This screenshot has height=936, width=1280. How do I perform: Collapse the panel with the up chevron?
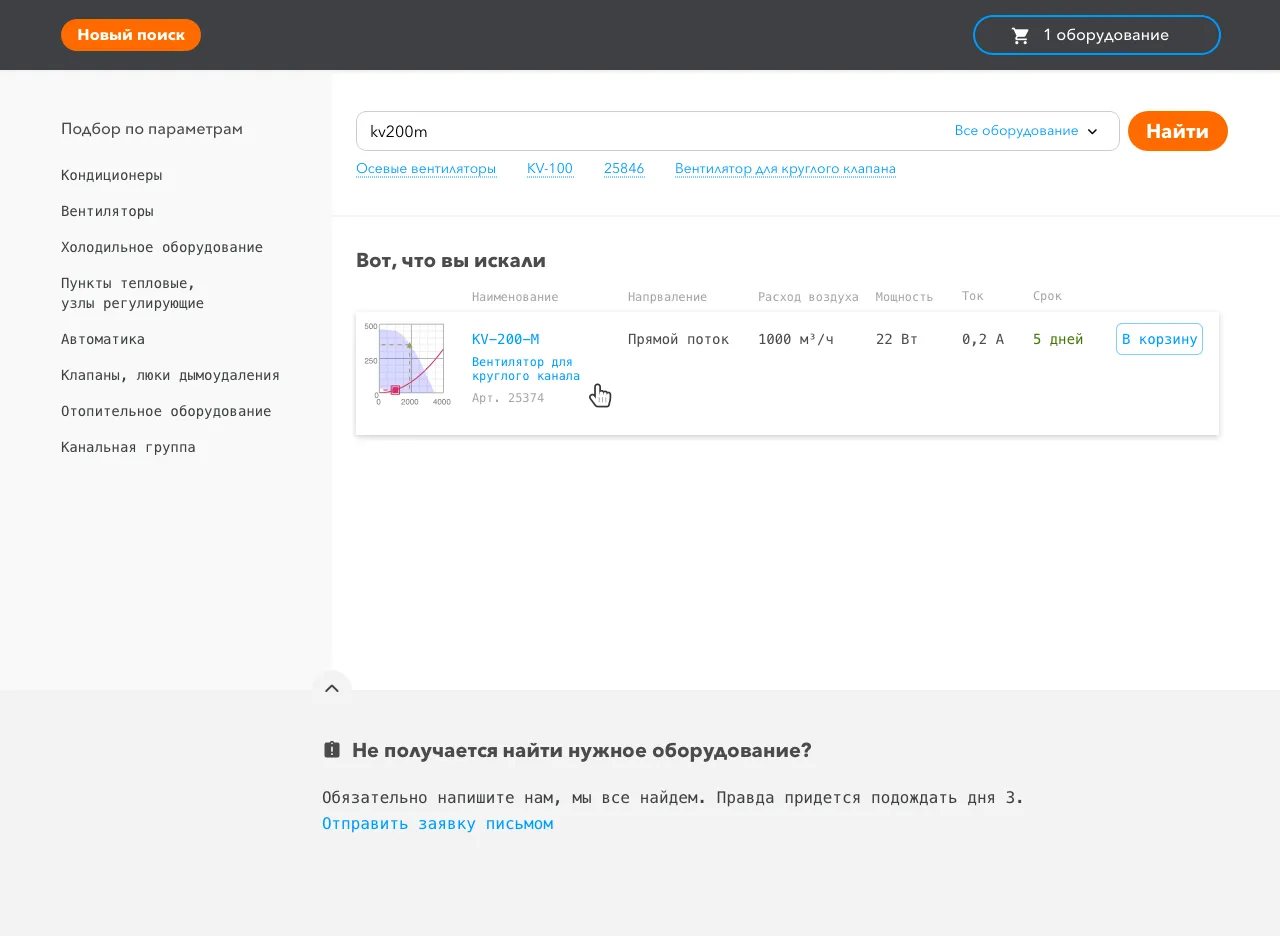332,689
